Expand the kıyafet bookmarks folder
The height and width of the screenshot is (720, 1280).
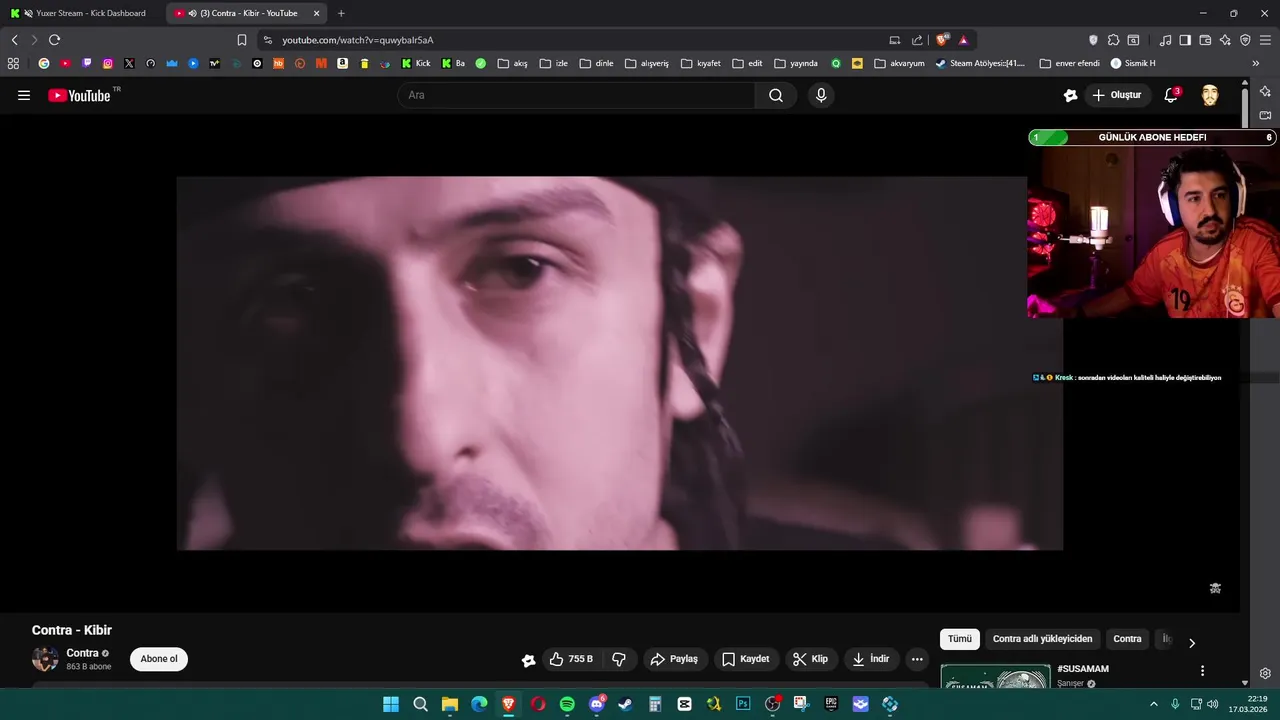point(701,63)
